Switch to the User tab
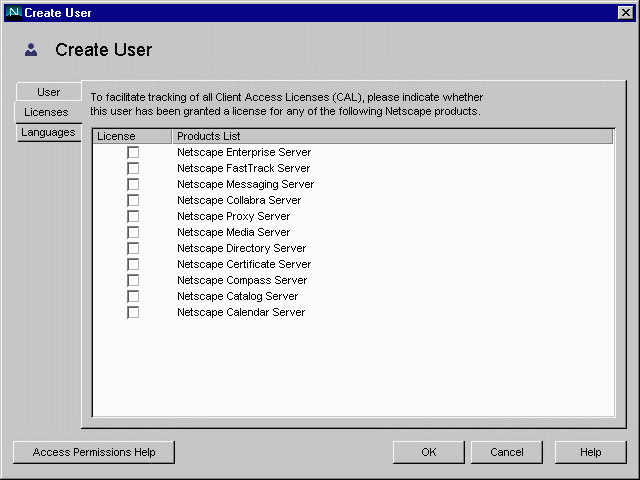640x480 pixels. [49, 92]
